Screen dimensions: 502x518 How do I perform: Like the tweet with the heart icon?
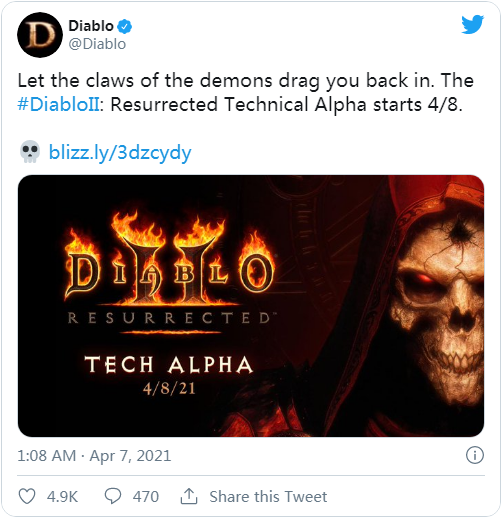click(x=27, y=496)
